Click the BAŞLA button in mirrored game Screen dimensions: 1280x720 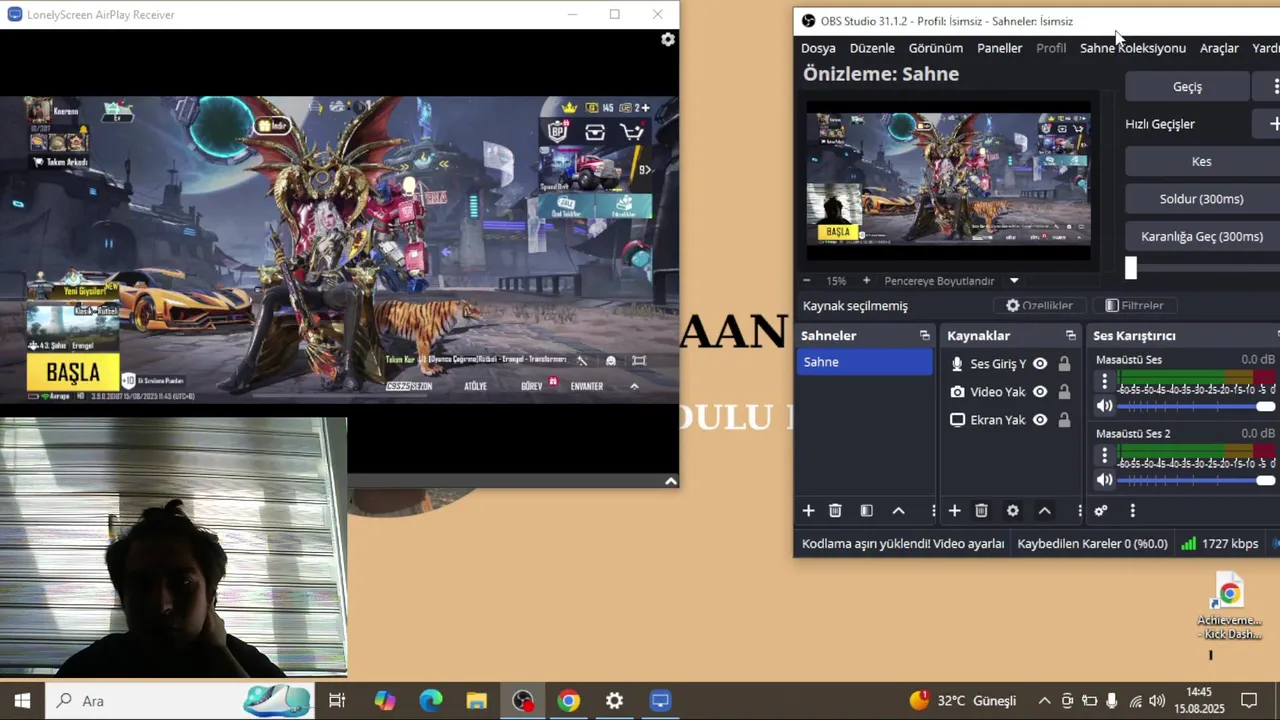click(73, 373)
